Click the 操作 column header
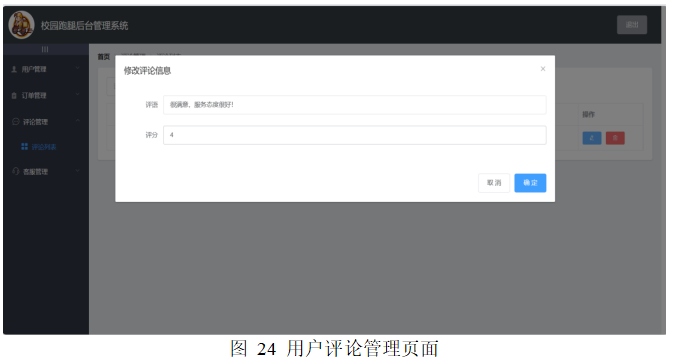This screenshot has height=362, width=680. coord(588,114)
